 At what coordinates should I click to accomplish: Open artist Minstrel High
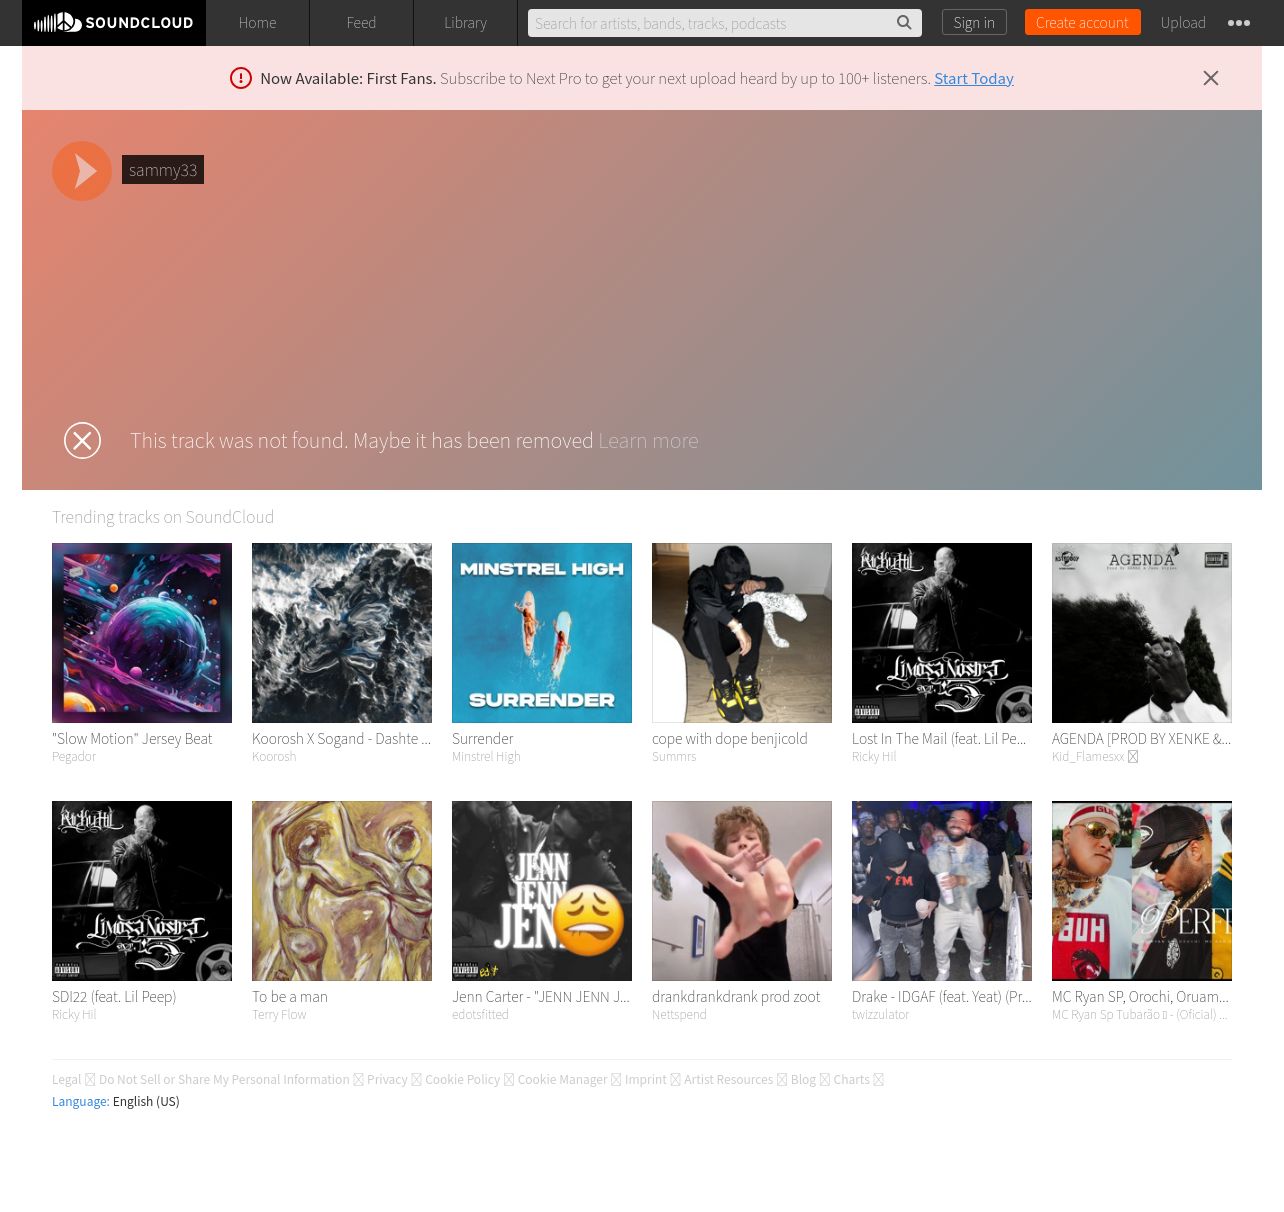pos(486,757)
